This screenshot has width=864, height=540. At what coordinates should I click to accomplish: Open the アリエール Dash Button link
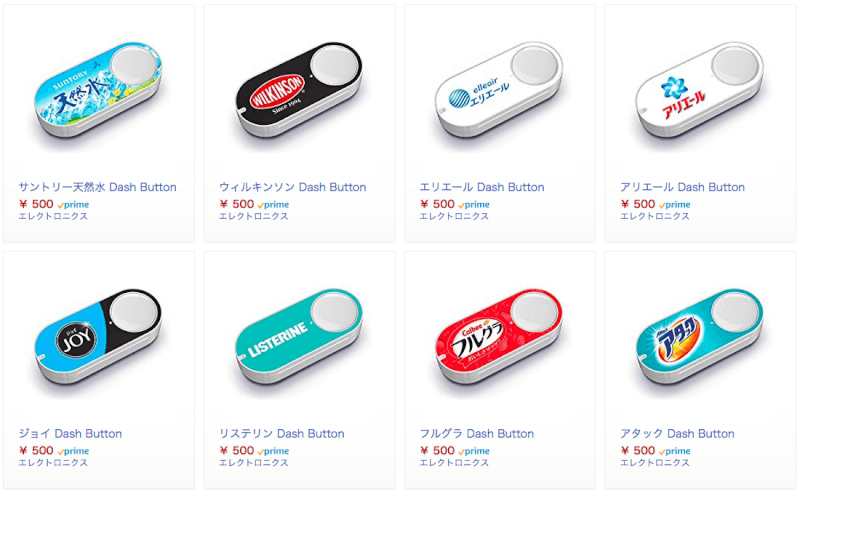(x=682, y=187)
